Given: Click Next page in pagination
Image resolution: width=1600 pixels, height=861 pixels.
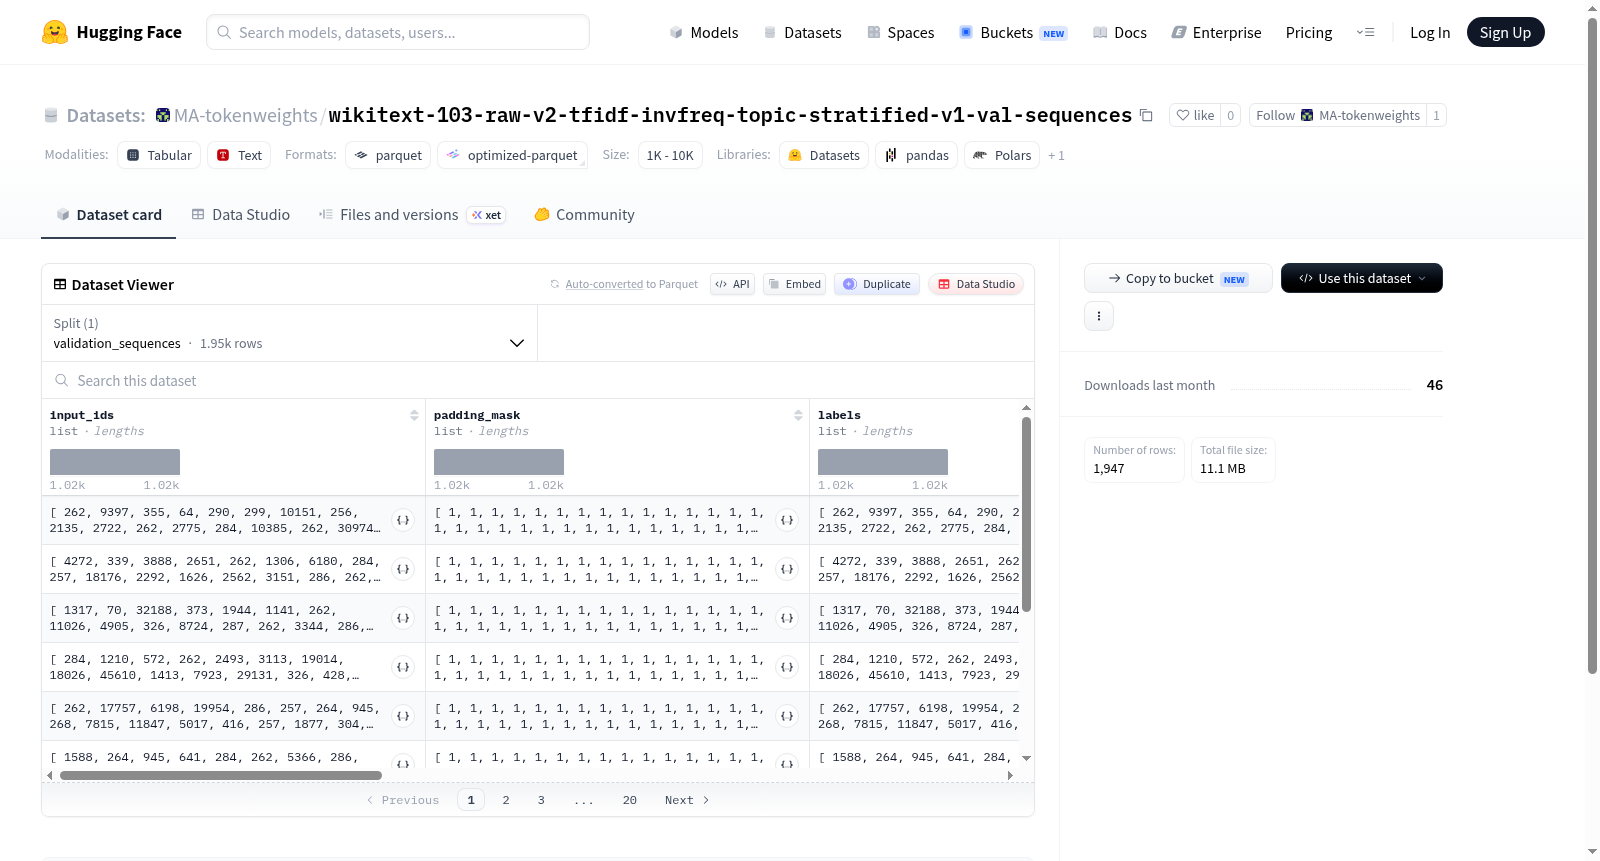Looking at the screenshot, I should click(x=687, y=800).
